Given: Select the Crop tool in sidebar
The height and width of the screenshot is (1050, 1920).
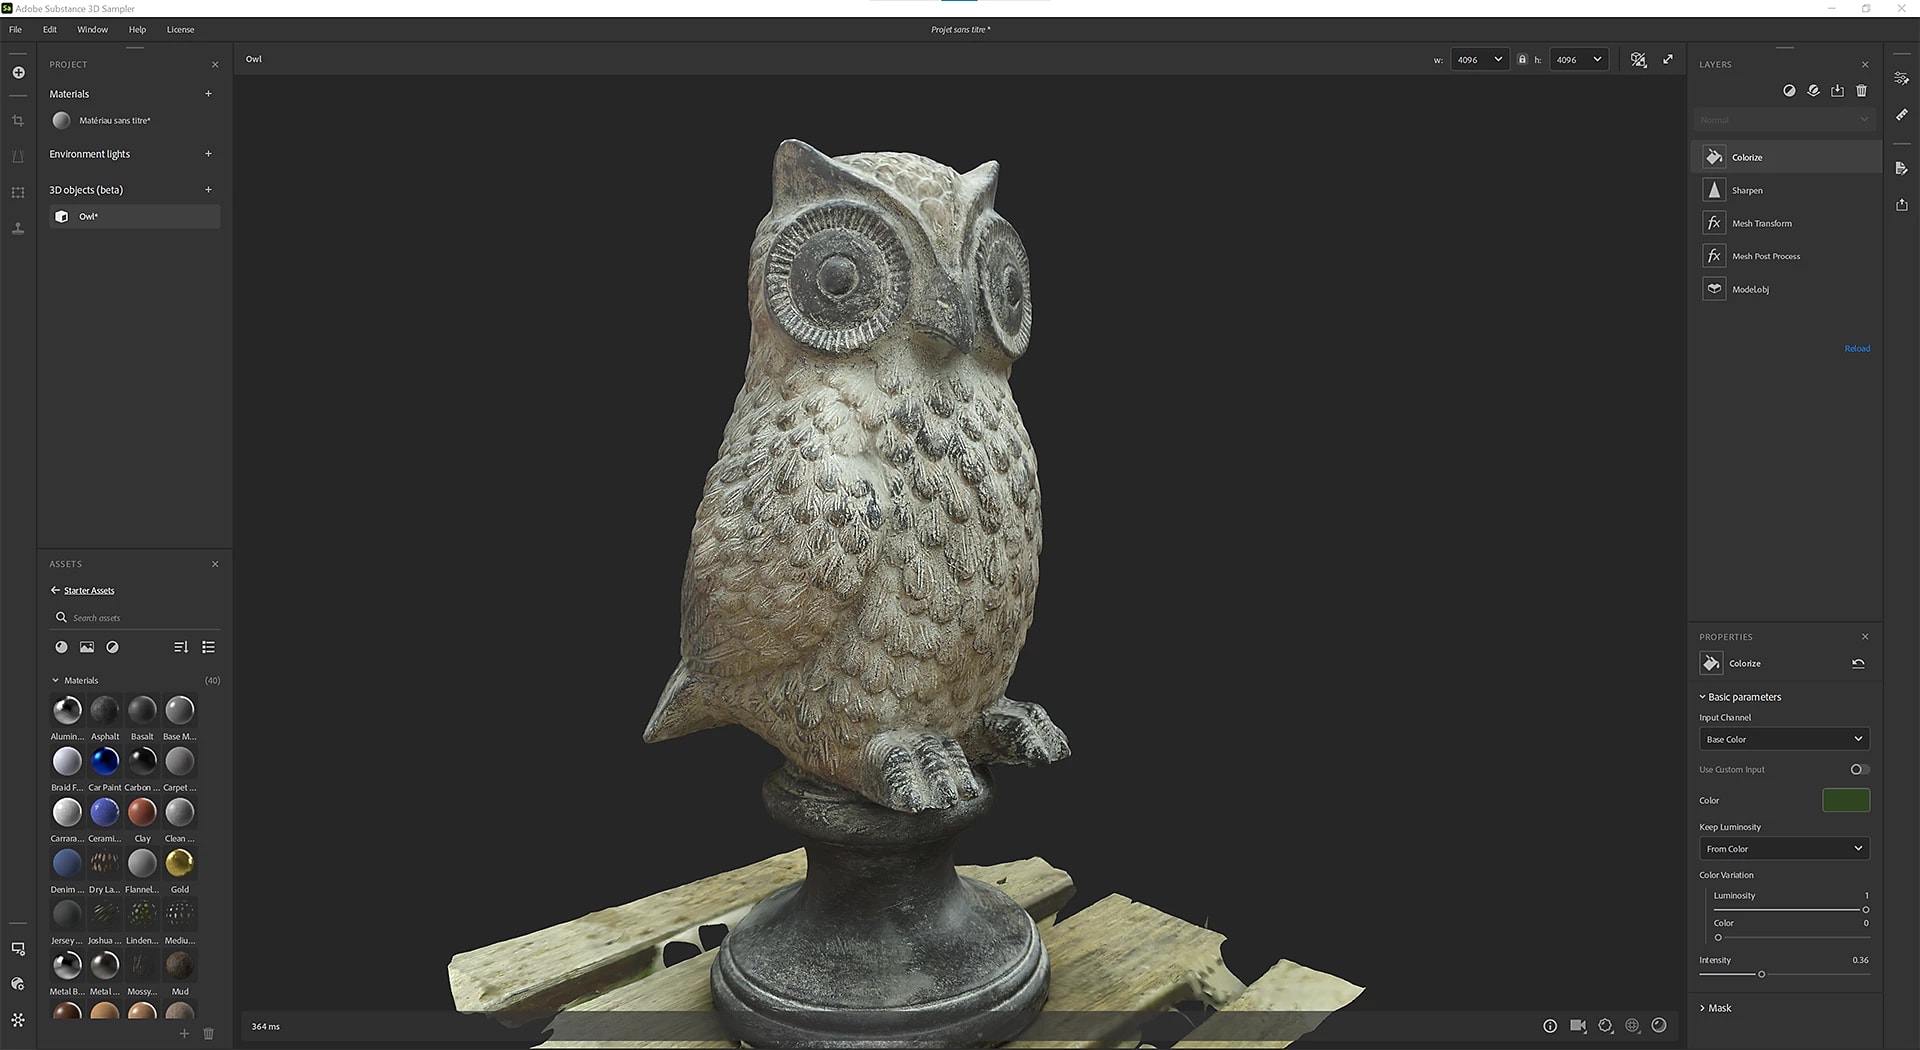Looking at the screenshot, I should pyautogui.click(x=18, y=121).
